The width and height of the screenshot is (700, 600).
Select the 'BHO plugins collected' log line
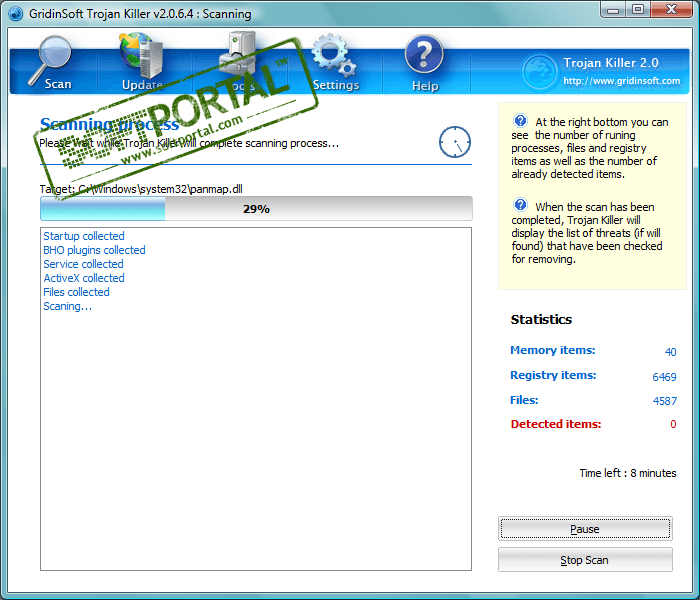tap(94, 250)
